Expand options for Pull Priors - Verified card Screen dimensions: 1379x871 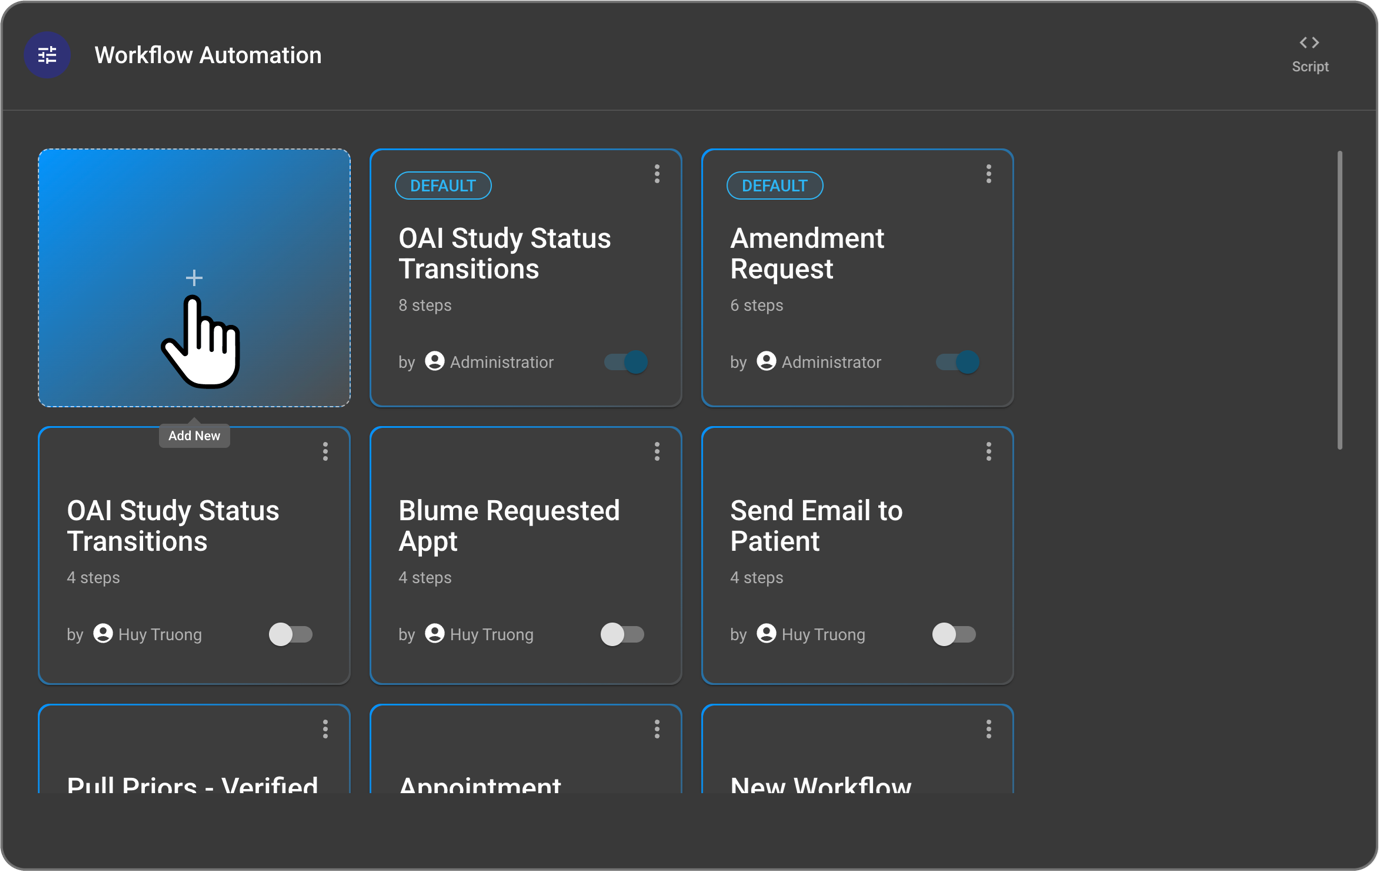325,730
